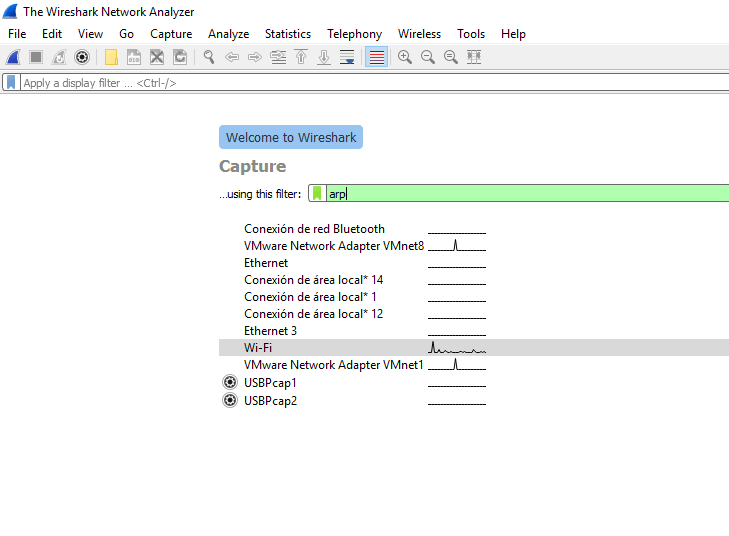
Task: Click the VMnet8 traffic sparkline graph
Action: 457,245
